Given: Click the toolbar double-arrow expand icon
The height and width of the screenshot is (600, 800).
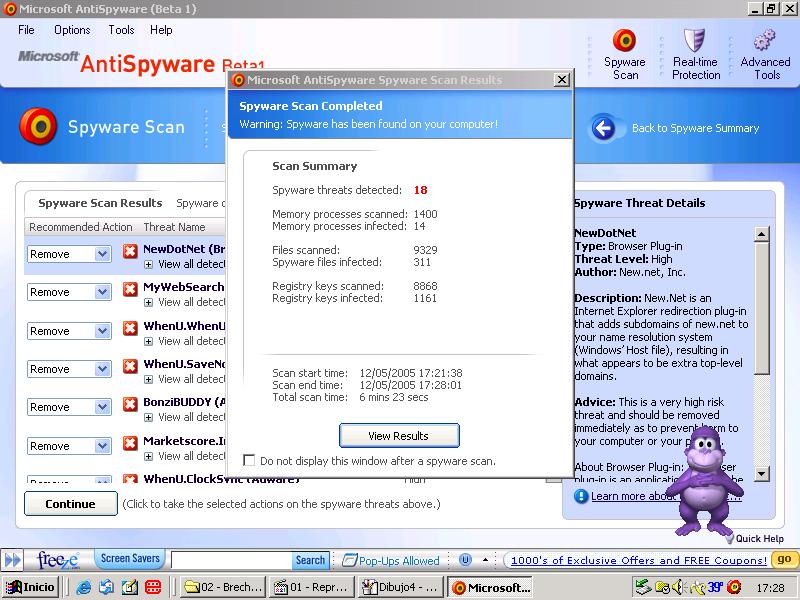Looking at the screenshot, I should [x=13, y=560].
